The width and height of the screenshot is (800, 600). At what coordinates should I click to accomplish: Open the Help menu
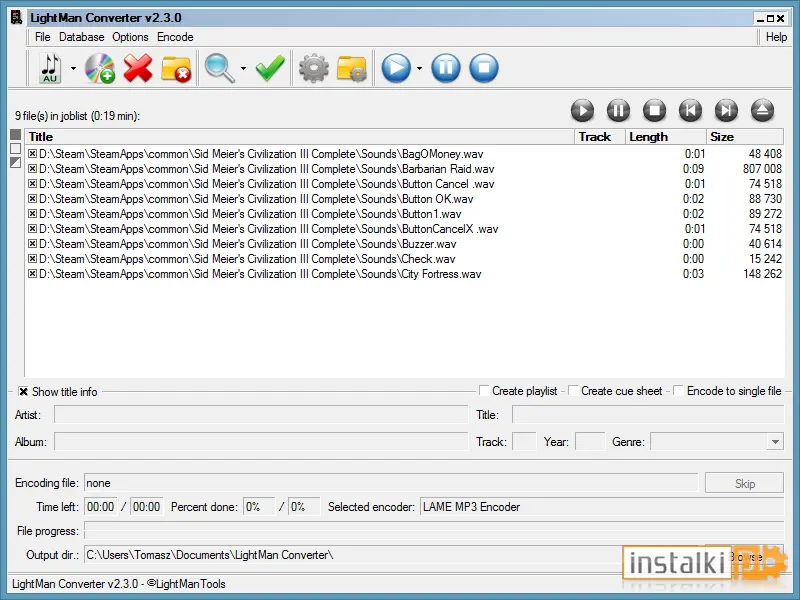pyautogui.click(x=776, y=37)
